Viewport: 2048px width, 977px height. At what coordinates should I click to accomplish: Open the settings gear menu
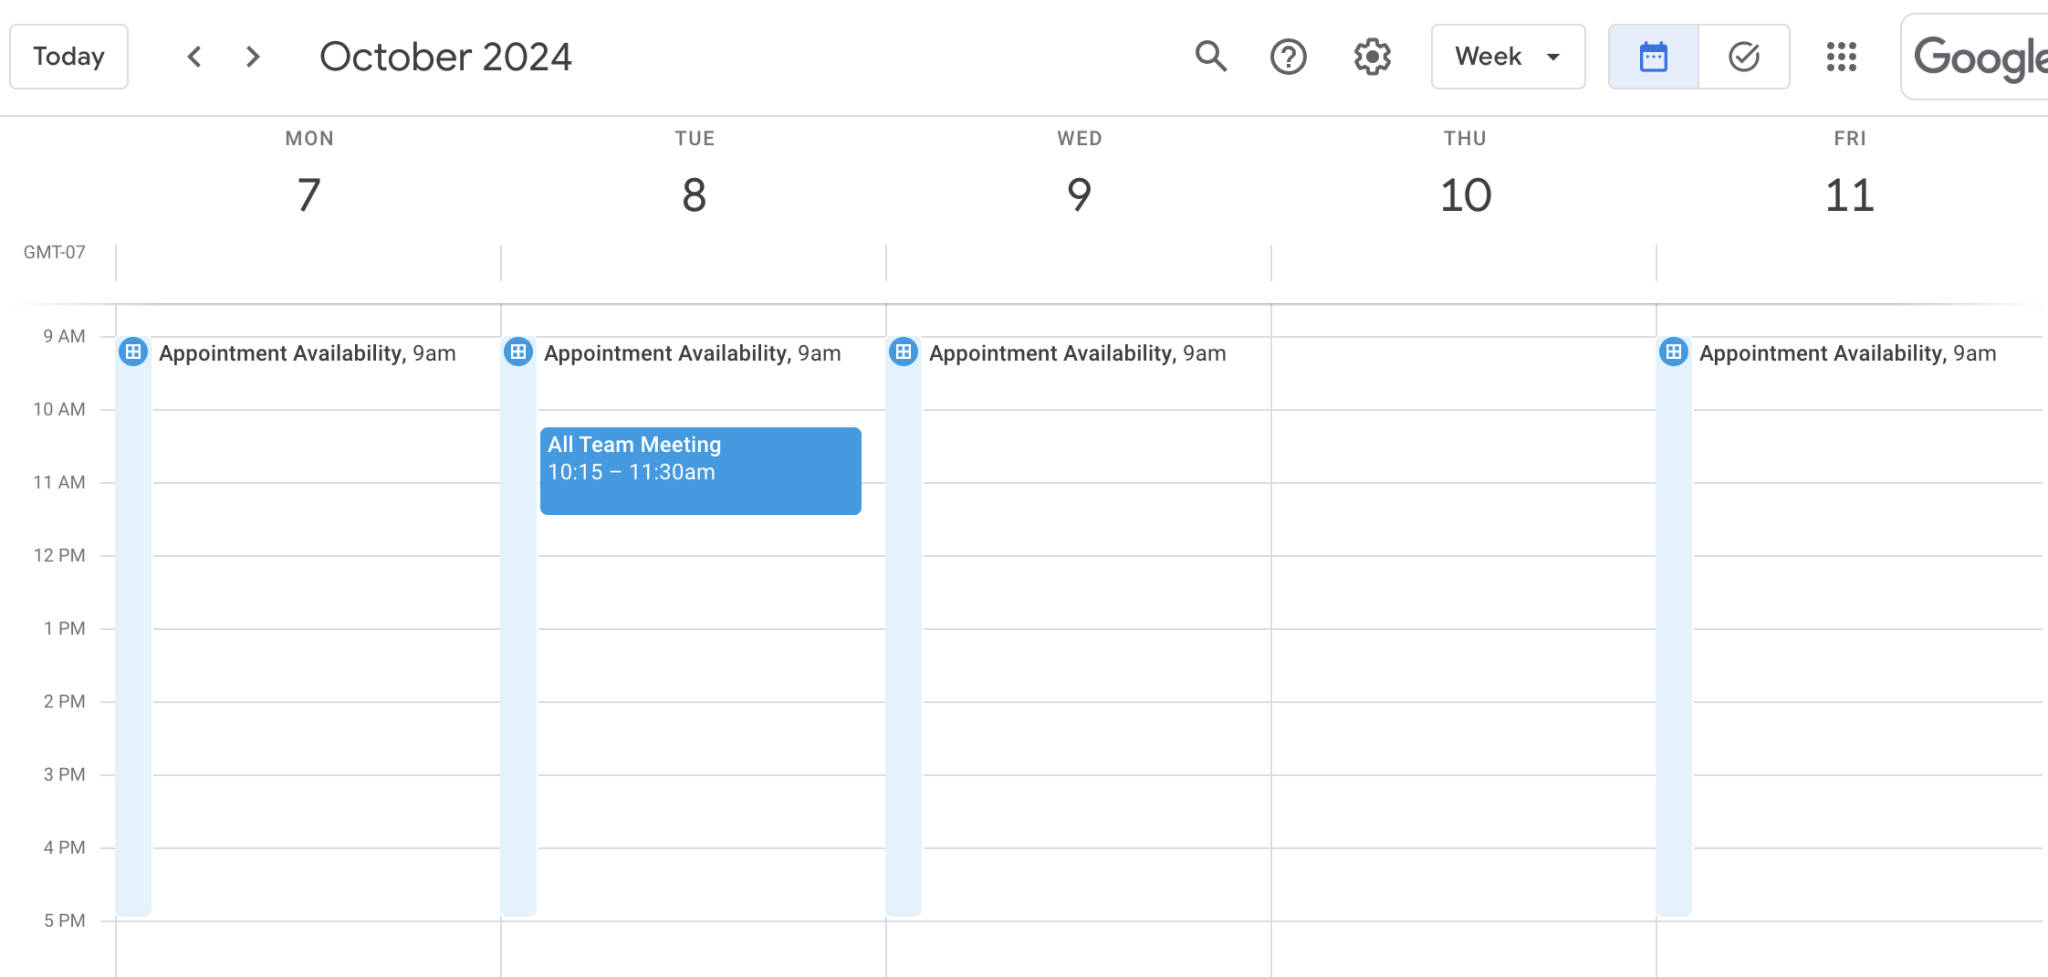coord(1372,57)
